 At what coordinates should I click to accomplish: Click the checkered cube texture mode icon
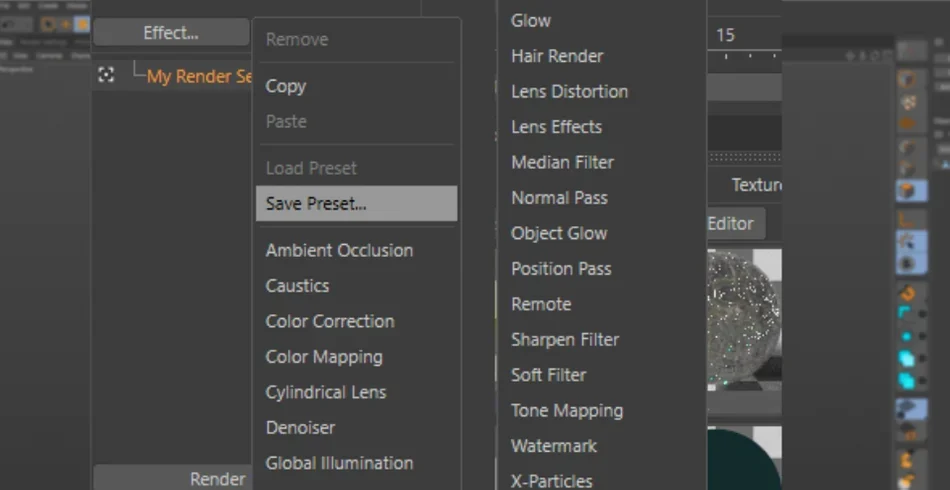pos(908,102)
